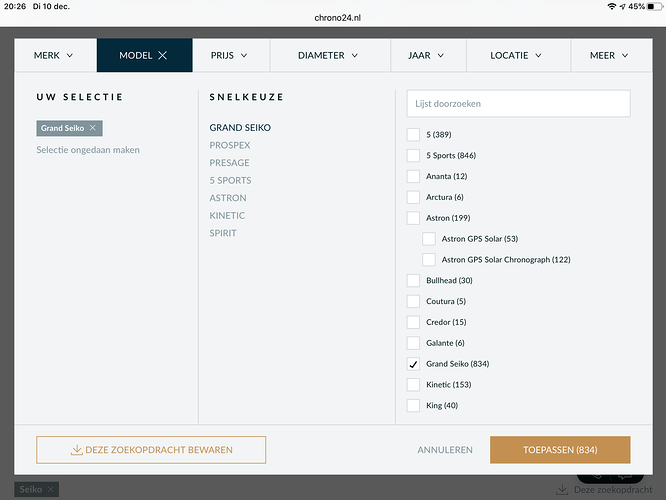Open the DIAMETER filter dropdown
The image size is (666, 500).
(328, 55)
